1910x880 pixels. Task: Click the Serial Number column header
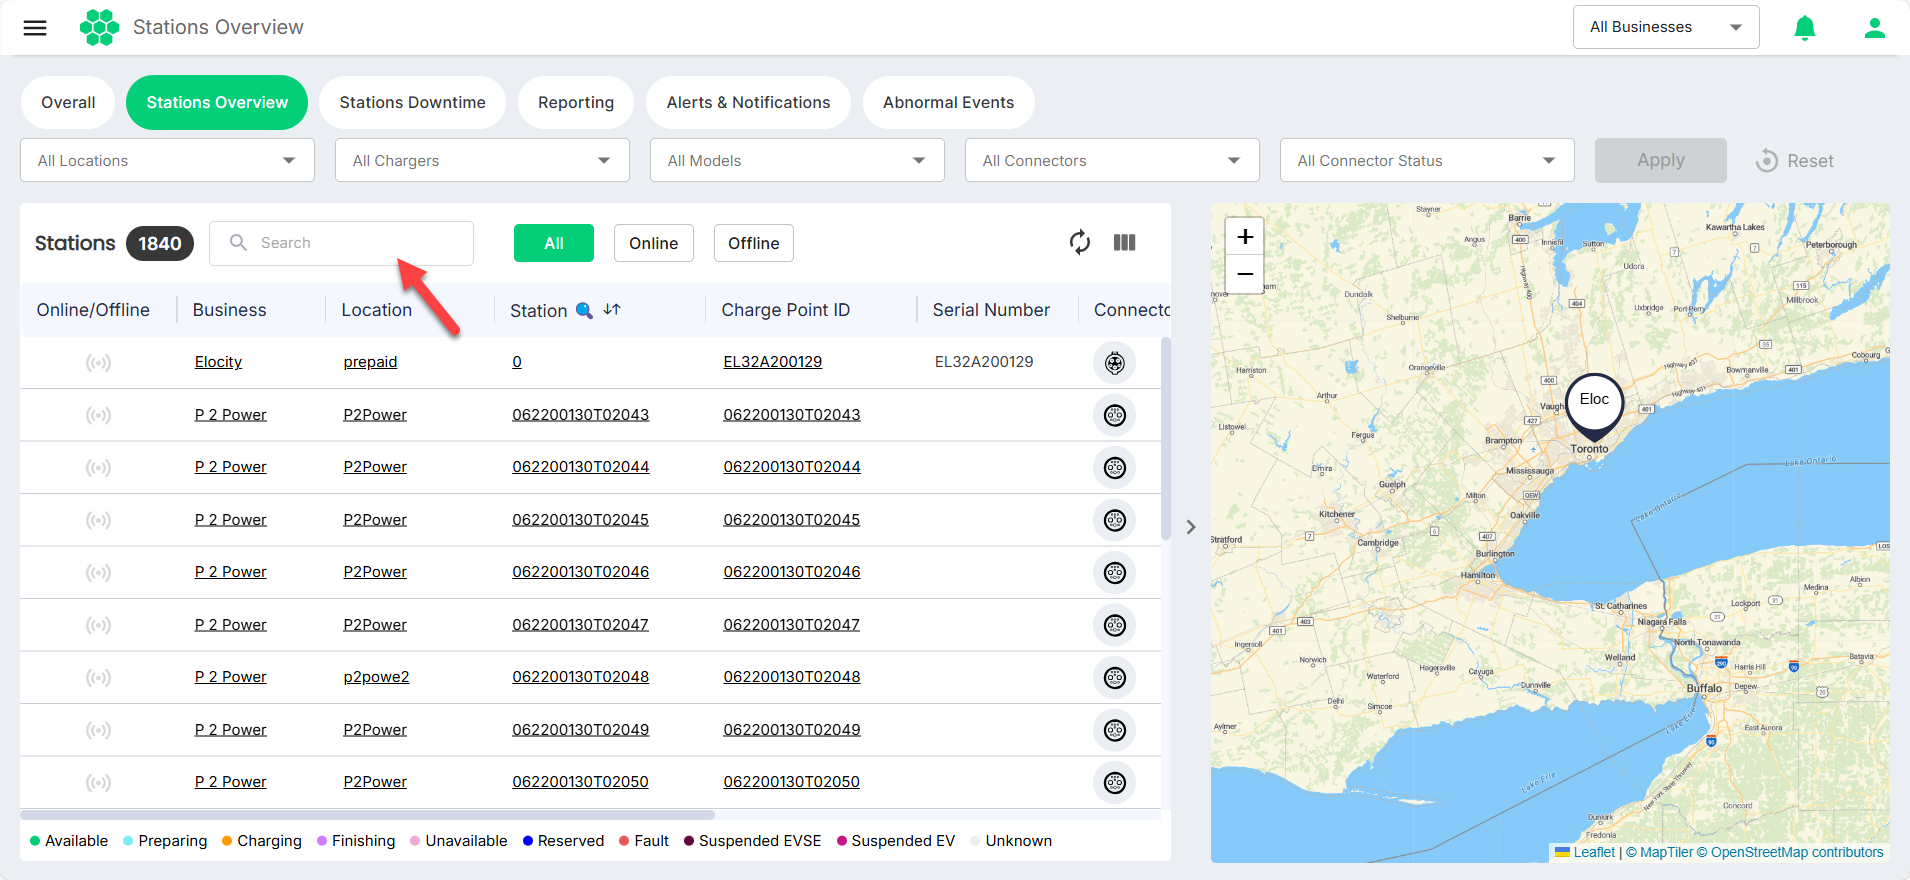tap(991, 310)
